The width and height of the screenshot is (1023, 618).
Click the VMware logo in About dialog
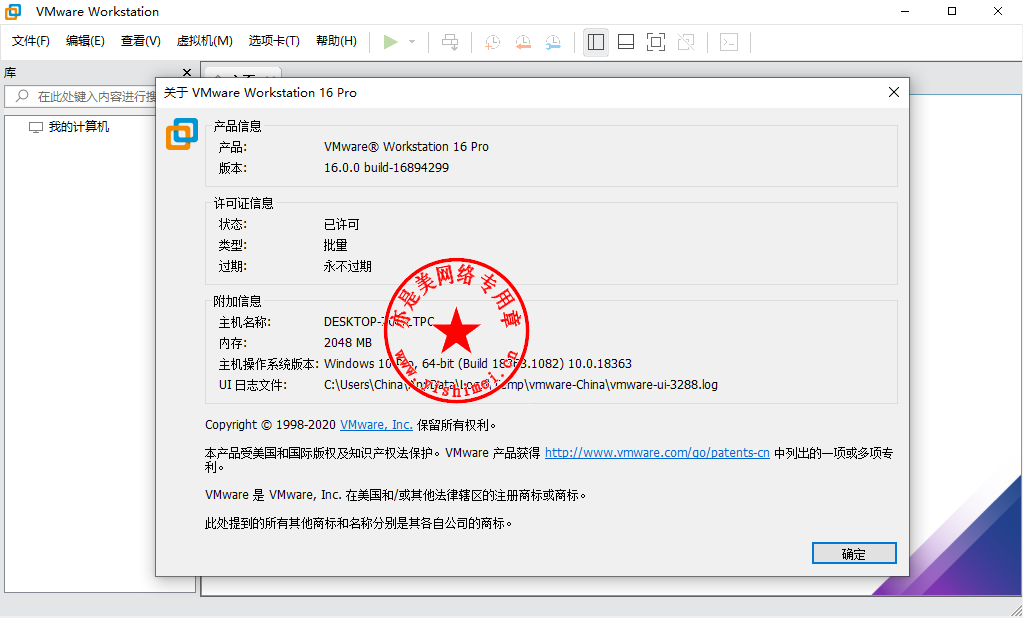click(182, 134)
